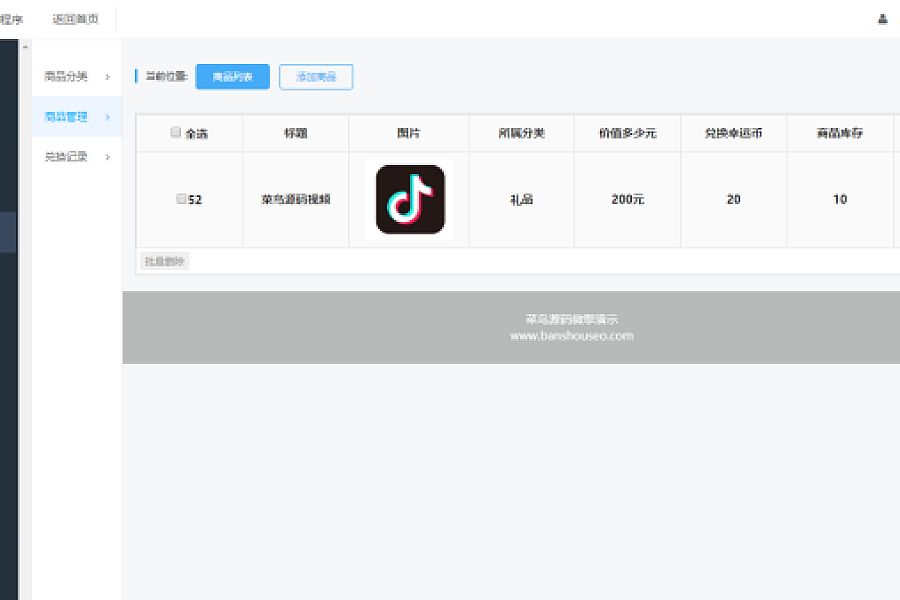900x600 pixels.
Task: Expand the 兑换记录 chevron arrow
Action: coord(107,157)
